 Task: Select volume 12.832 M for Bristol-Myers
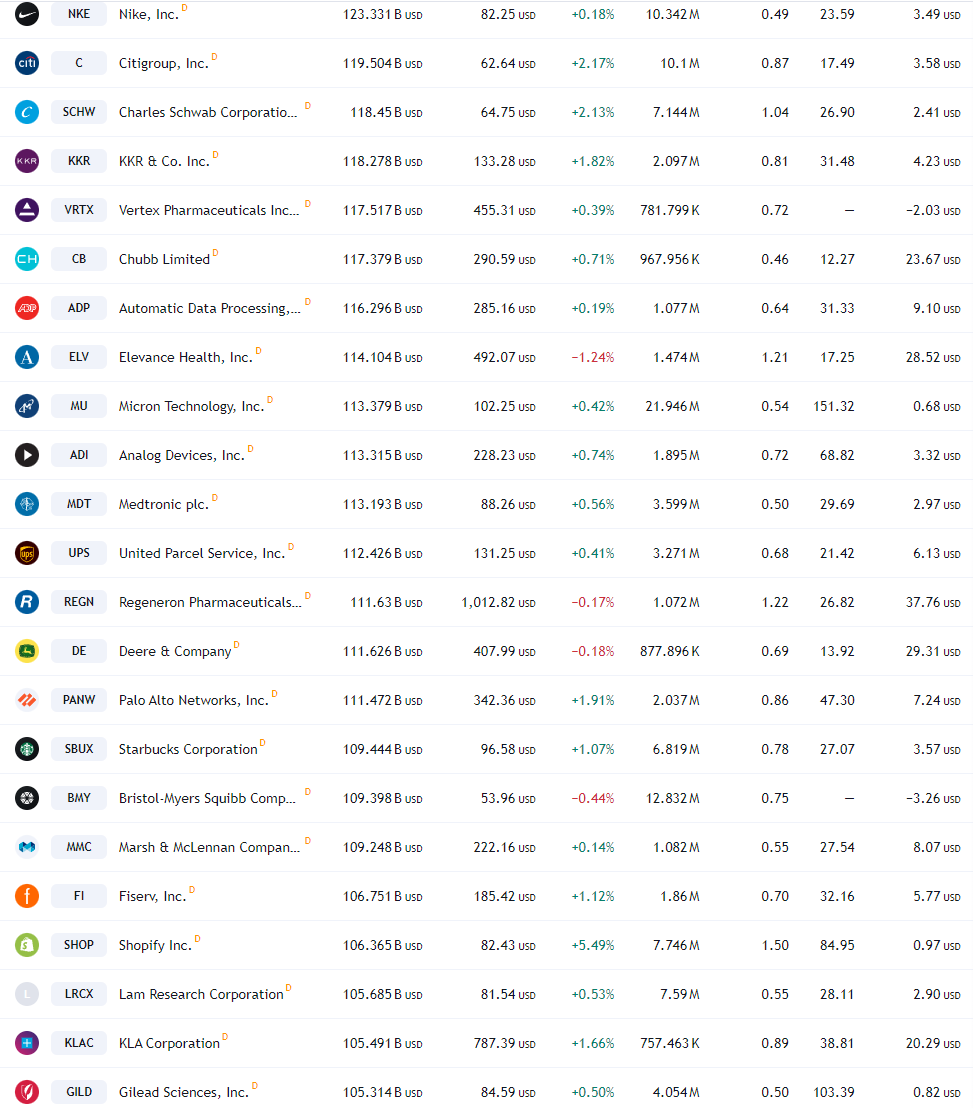click(x=673, y=798)
